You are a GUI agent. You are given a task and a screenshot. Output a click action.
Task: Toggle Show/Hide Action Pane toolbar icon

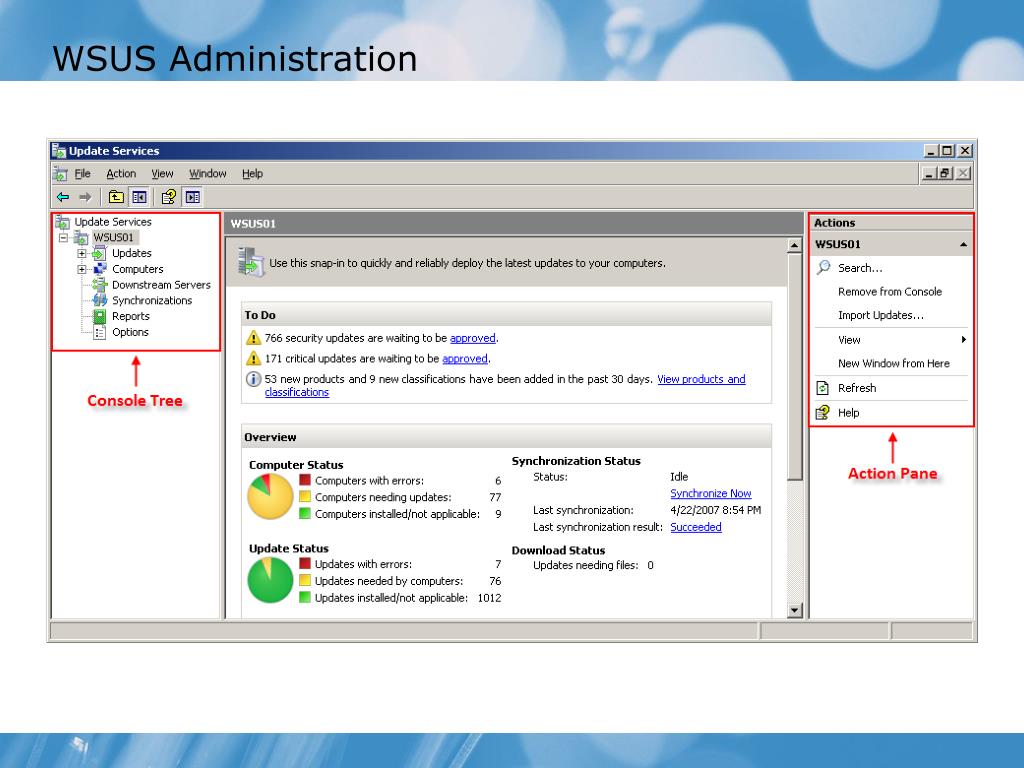[x=193, y=197]
